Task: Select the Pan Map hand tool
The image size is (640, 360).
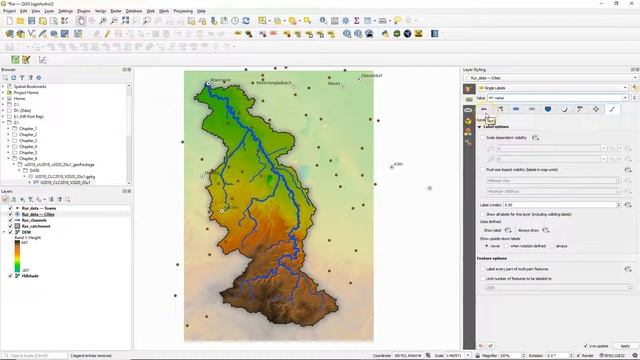Action: point(81,21)
